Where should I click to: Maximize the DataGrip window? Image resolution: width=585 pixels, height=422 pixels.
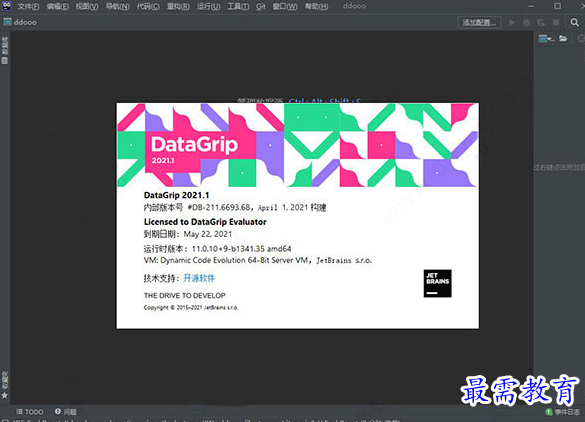[x=557, y=6]
